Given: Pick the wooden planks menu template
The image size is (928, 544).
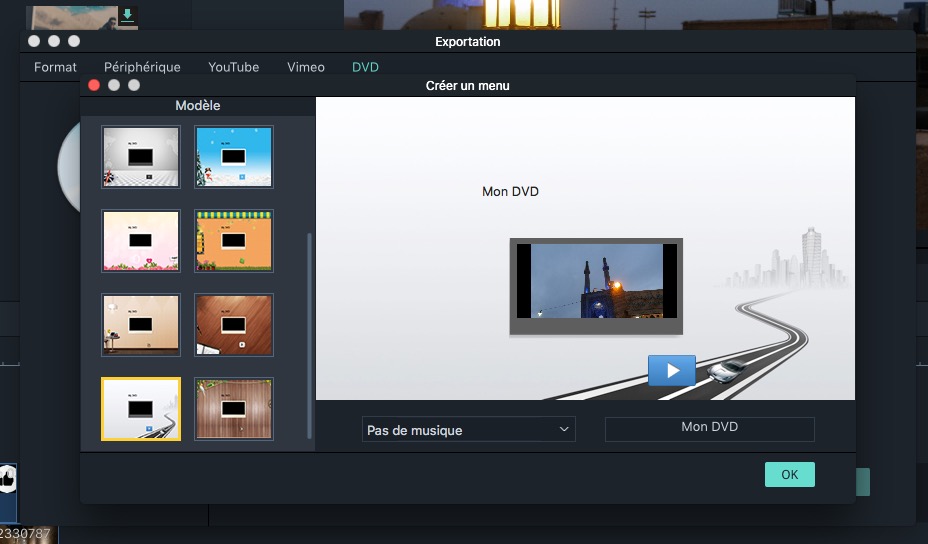Looking at the screenshot, I should (x=234, y=409).
